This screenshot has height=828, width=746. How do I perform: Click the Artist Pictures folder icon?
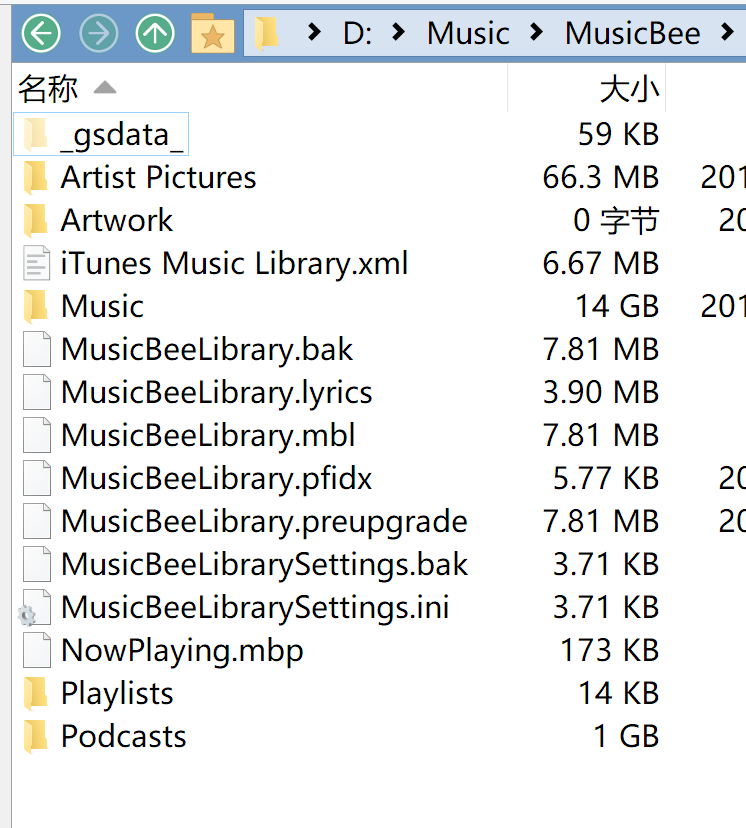coord(36,178)
